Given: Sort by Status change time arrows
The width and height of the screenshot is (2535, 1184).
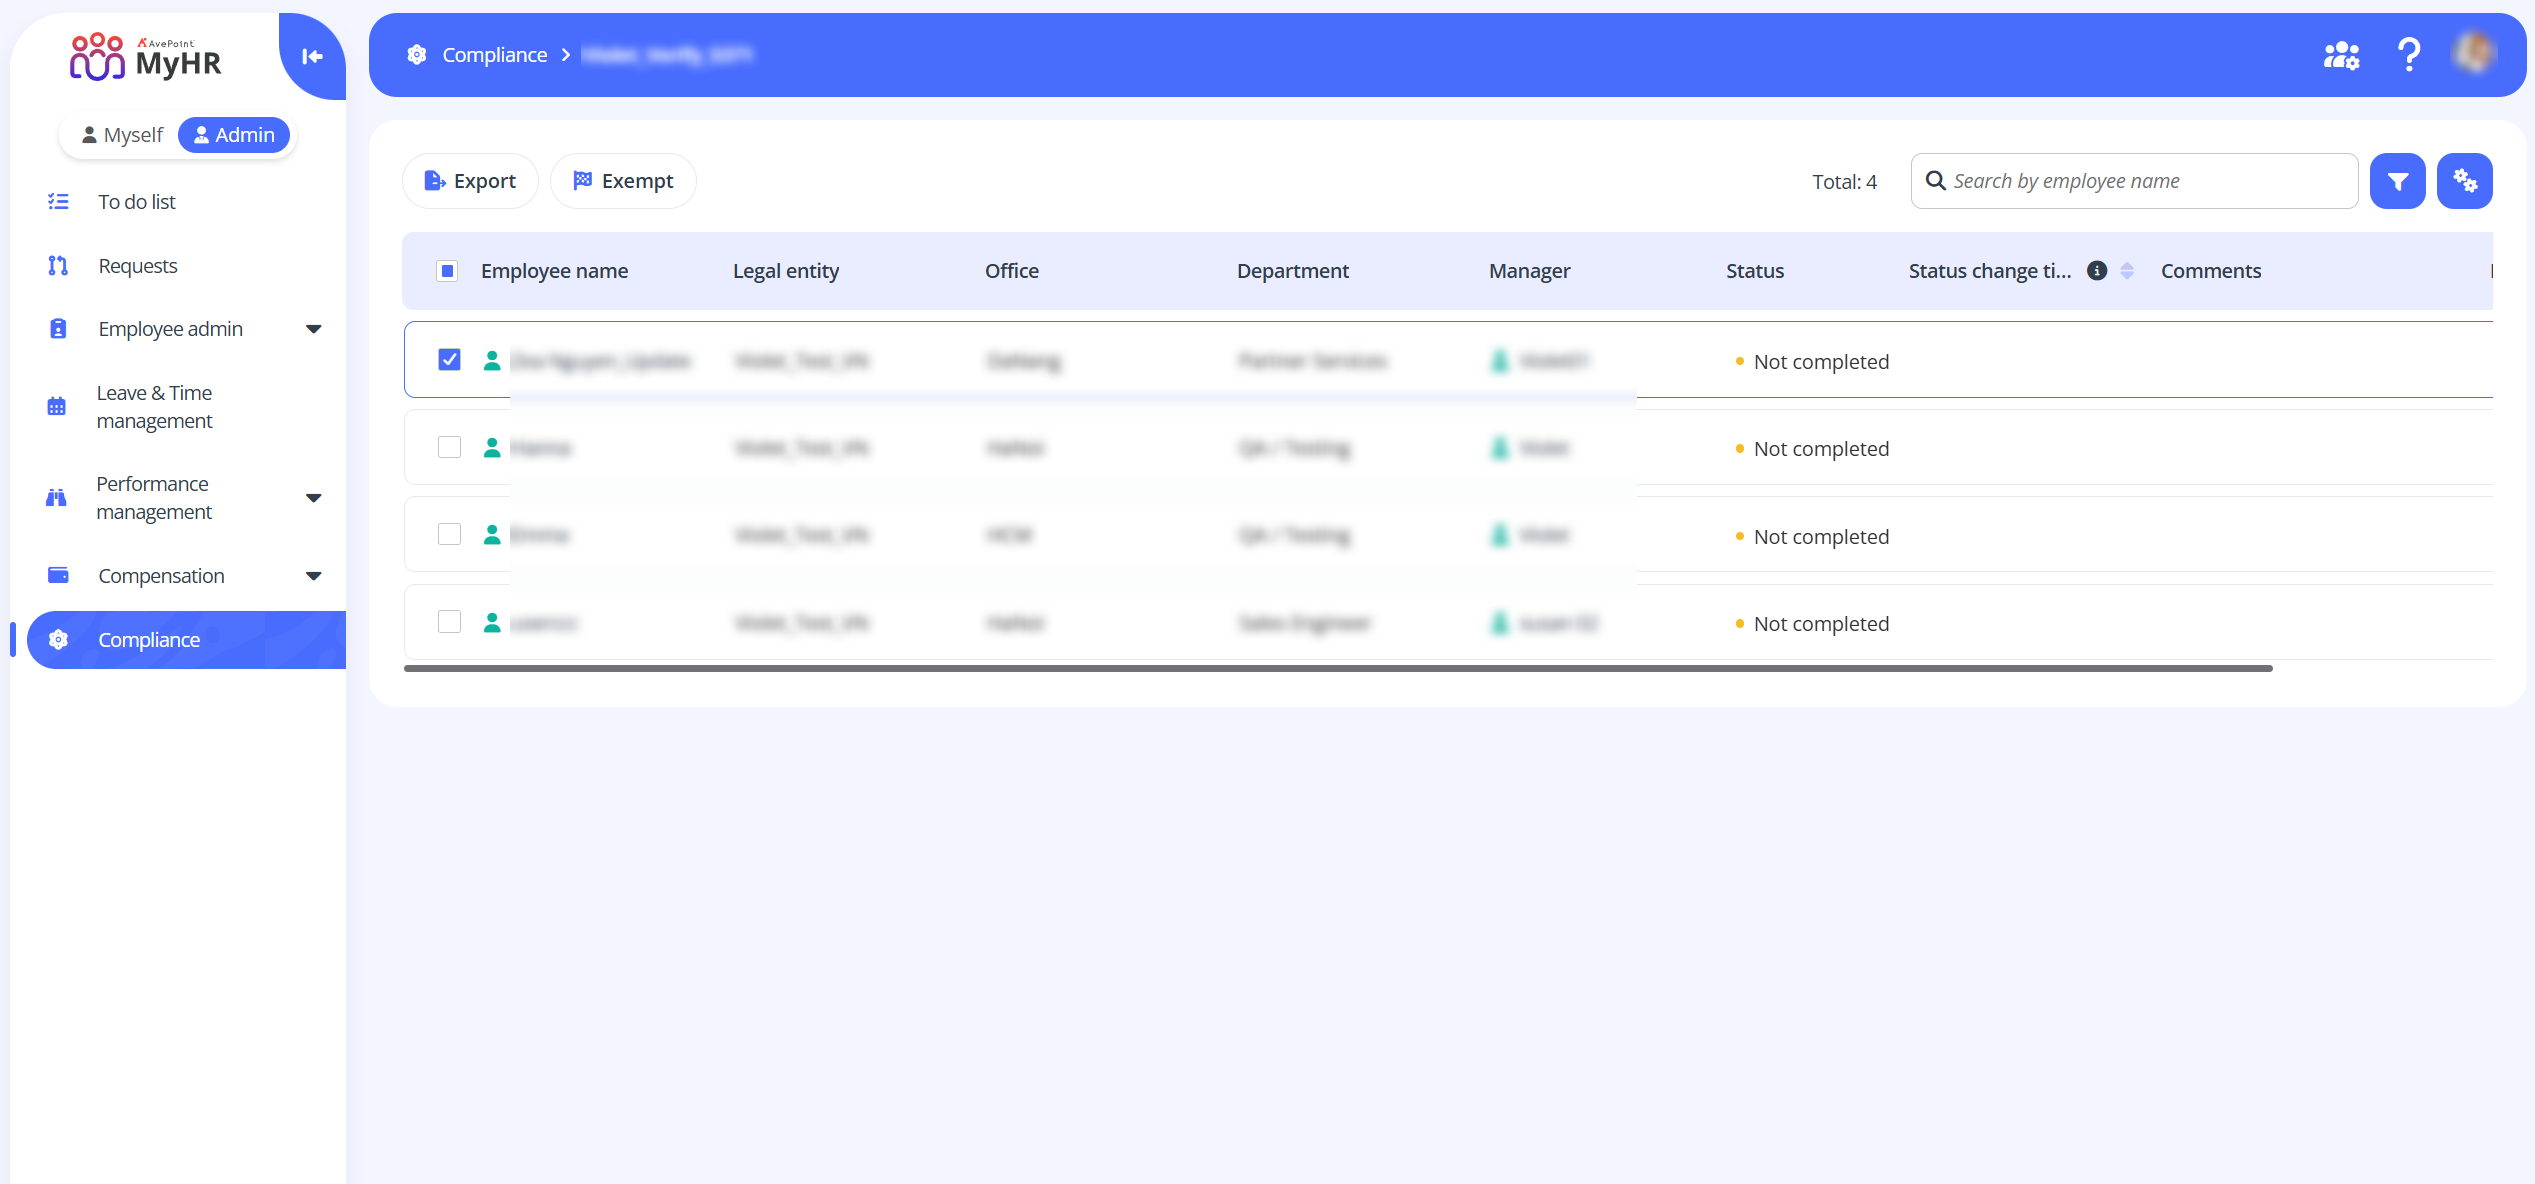Looking at the screenshot, I should pos(2127,271).
